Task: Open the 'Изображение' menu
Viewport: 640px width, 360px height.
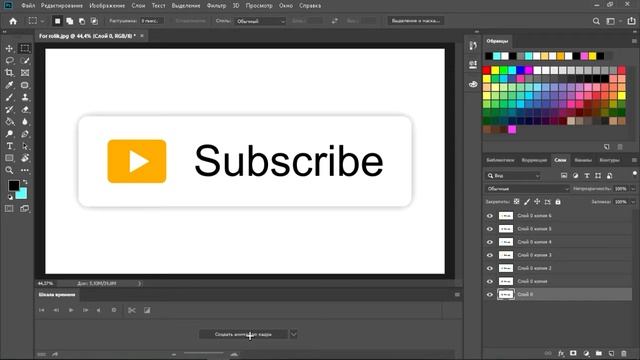Action: pos(107,6)
